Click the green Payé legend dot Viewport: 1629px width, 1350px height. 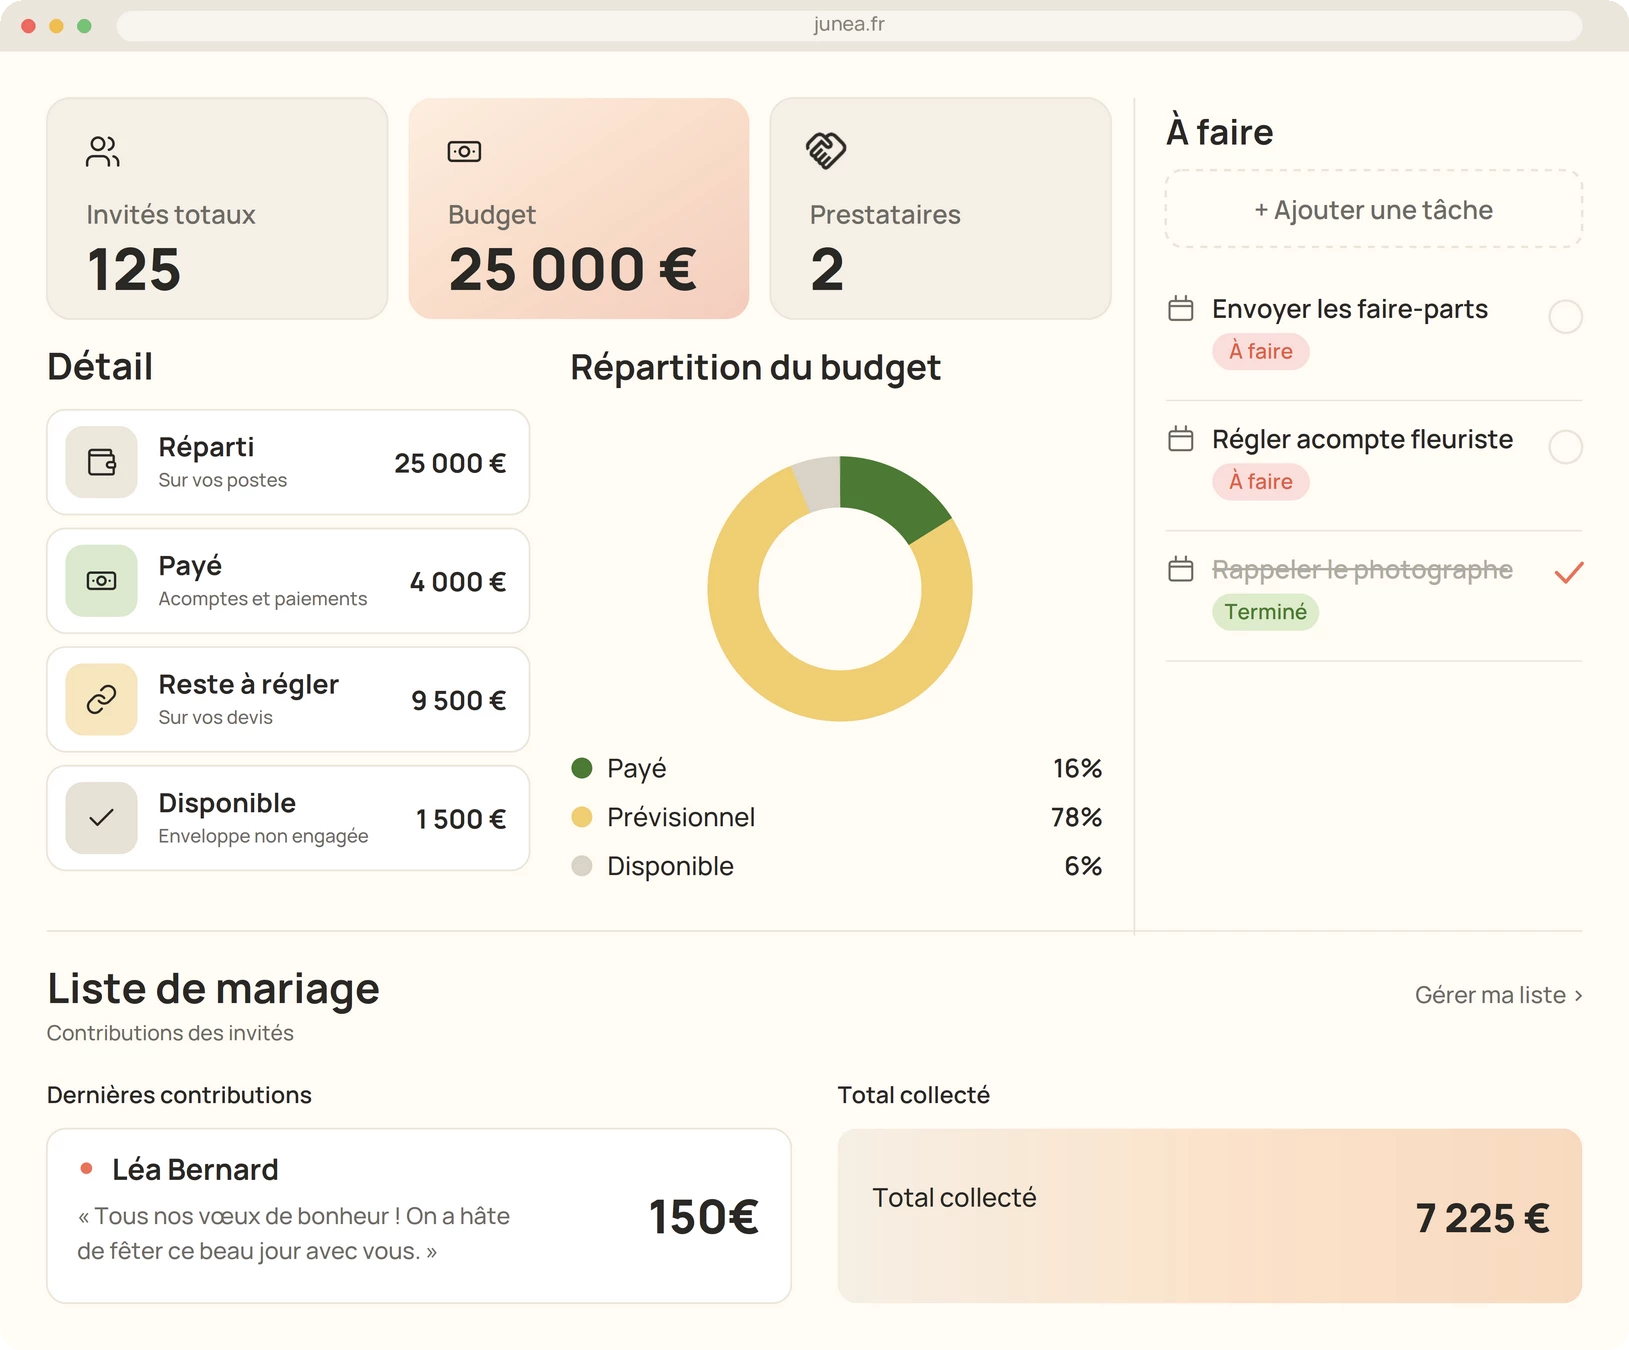582,768
